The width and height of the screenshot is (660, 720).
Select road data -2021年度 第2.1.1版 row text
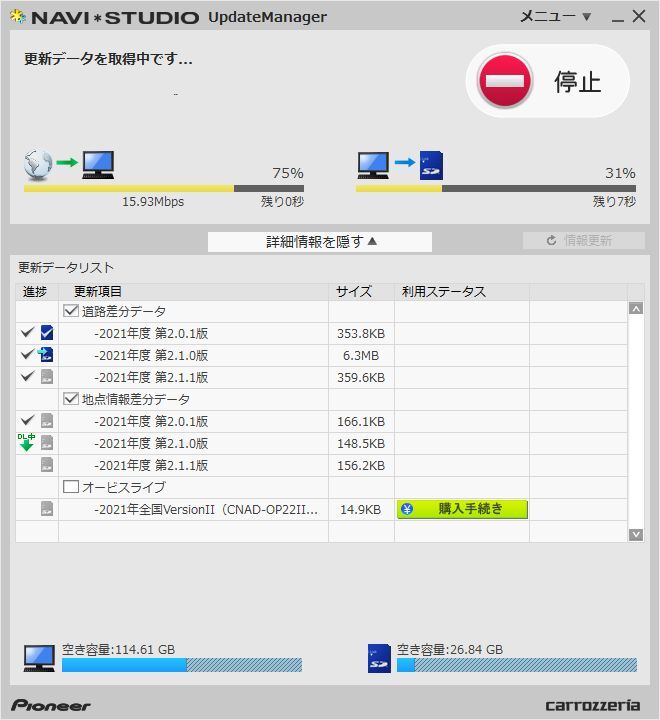pos(151,377)
